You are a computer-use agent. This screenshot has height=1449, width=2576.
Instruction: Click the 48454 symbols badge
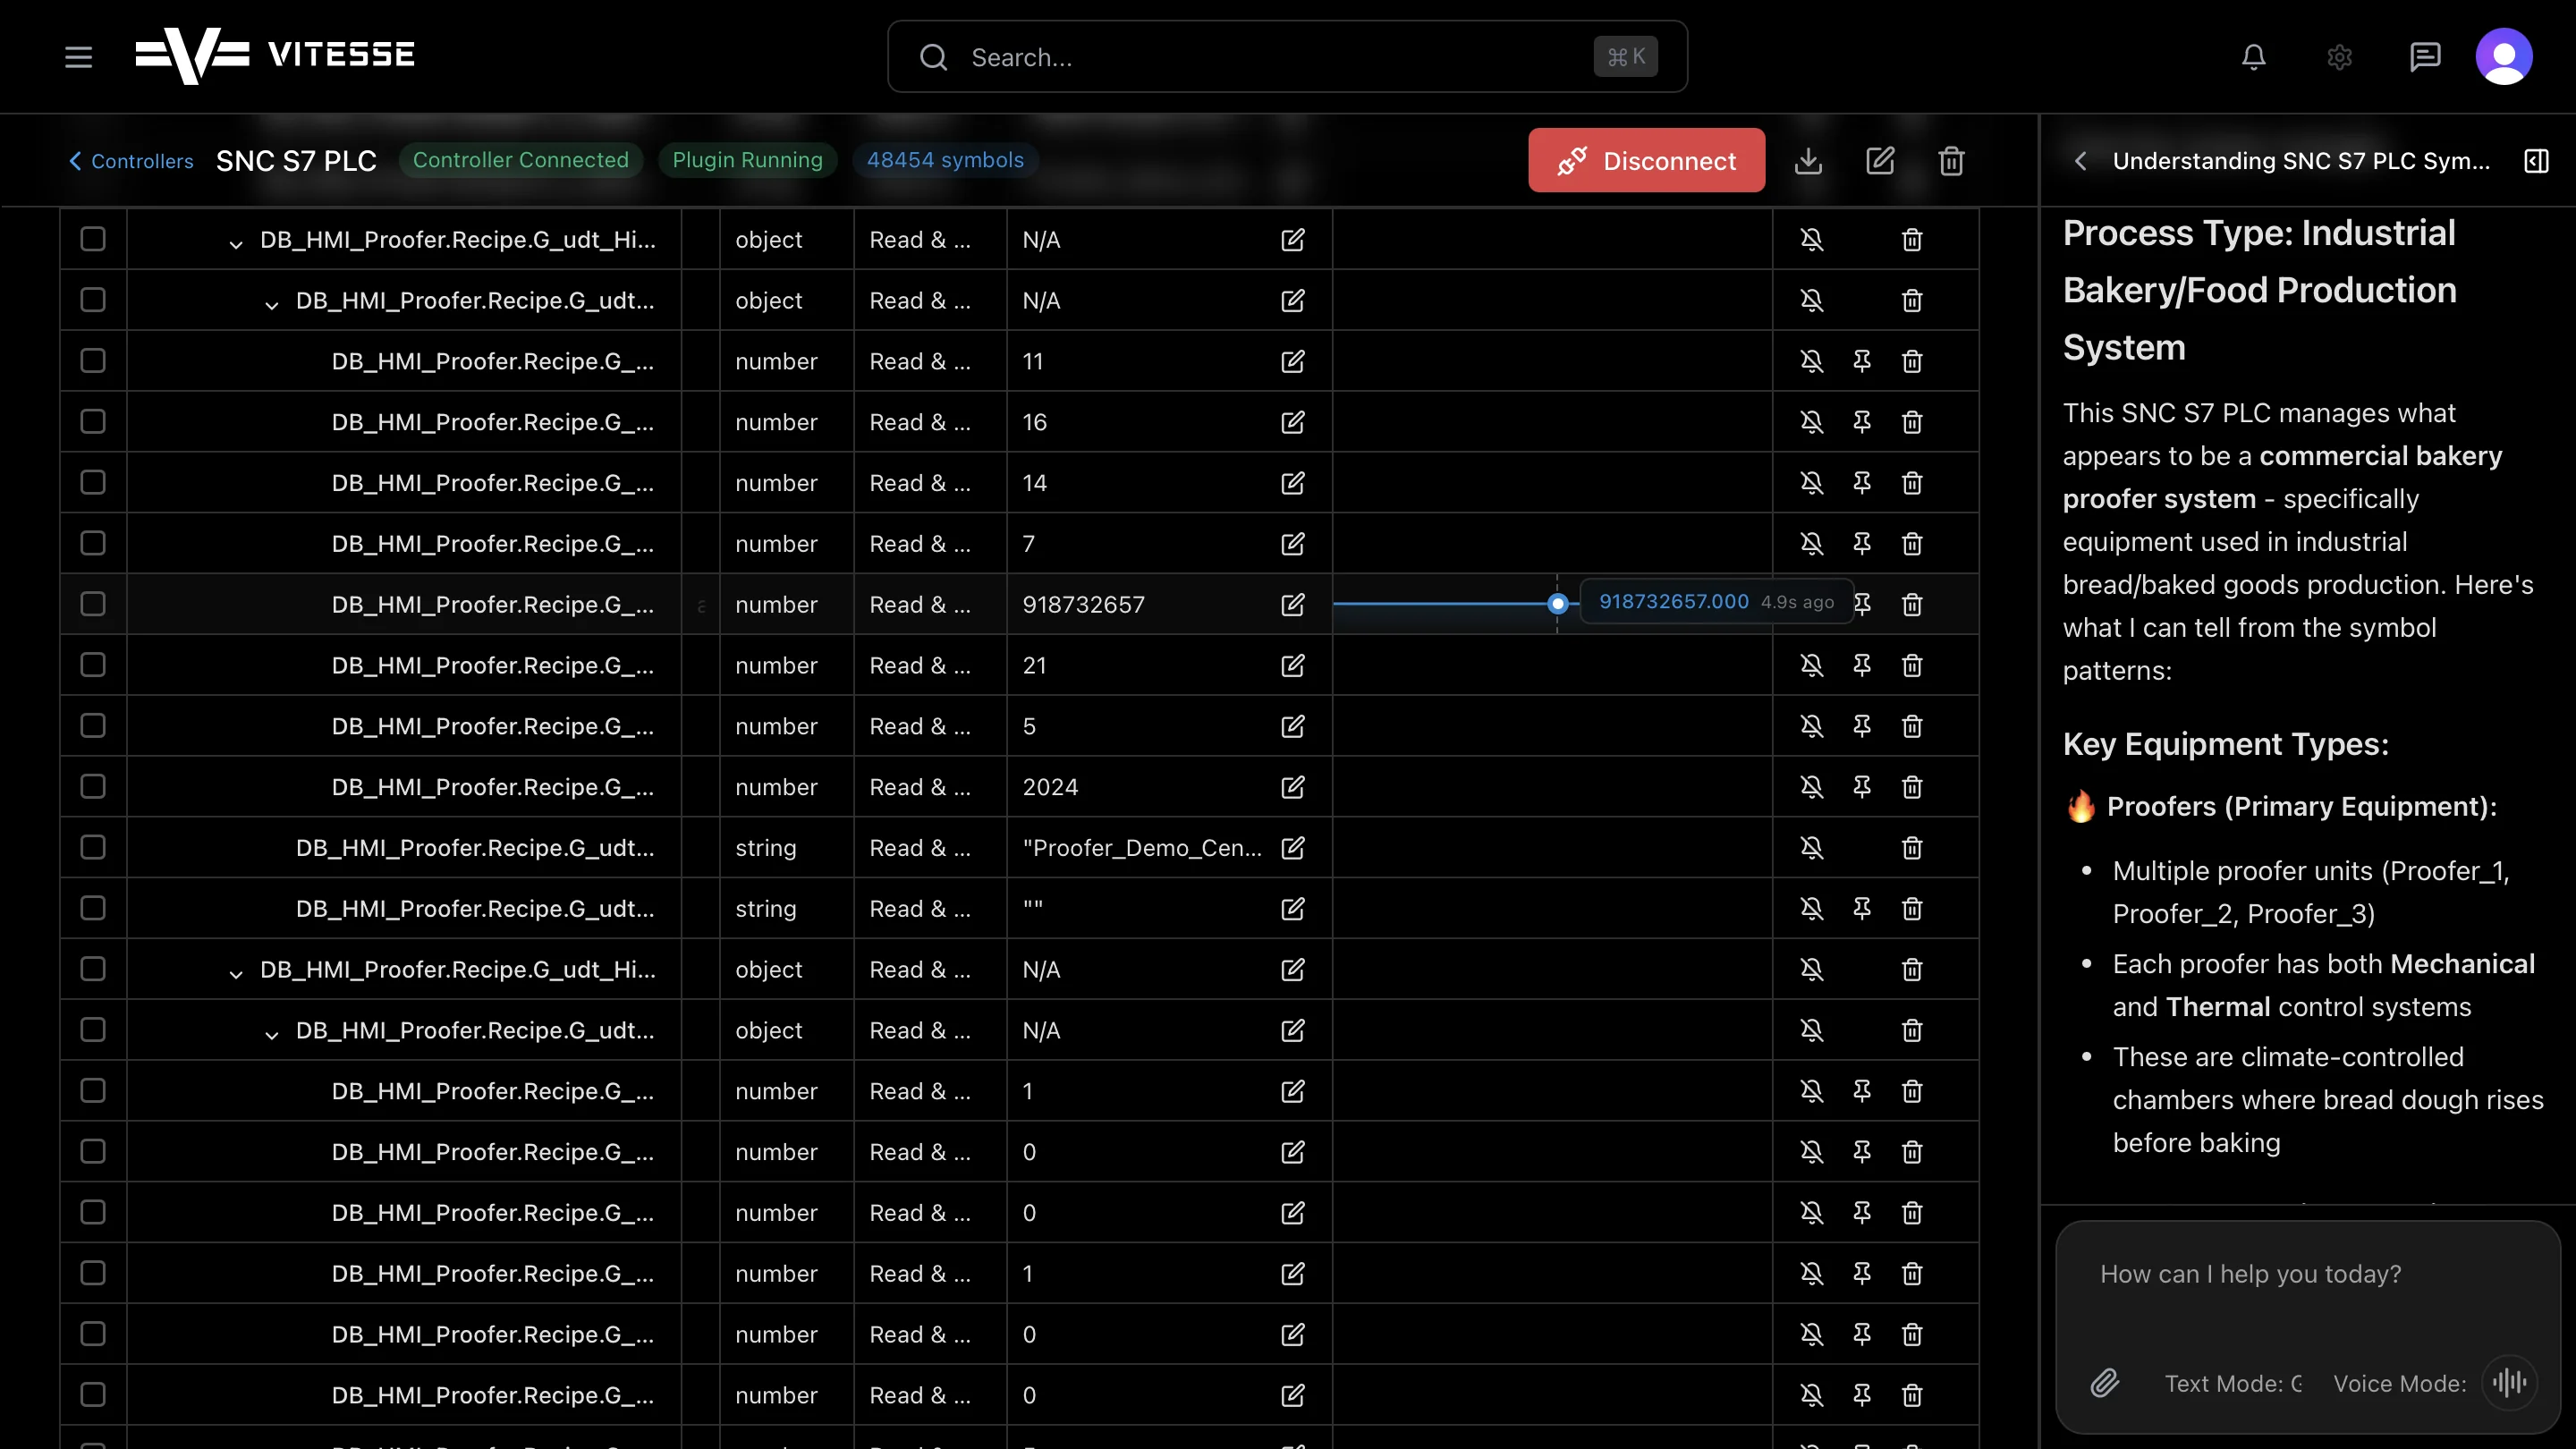click(945, 160)
